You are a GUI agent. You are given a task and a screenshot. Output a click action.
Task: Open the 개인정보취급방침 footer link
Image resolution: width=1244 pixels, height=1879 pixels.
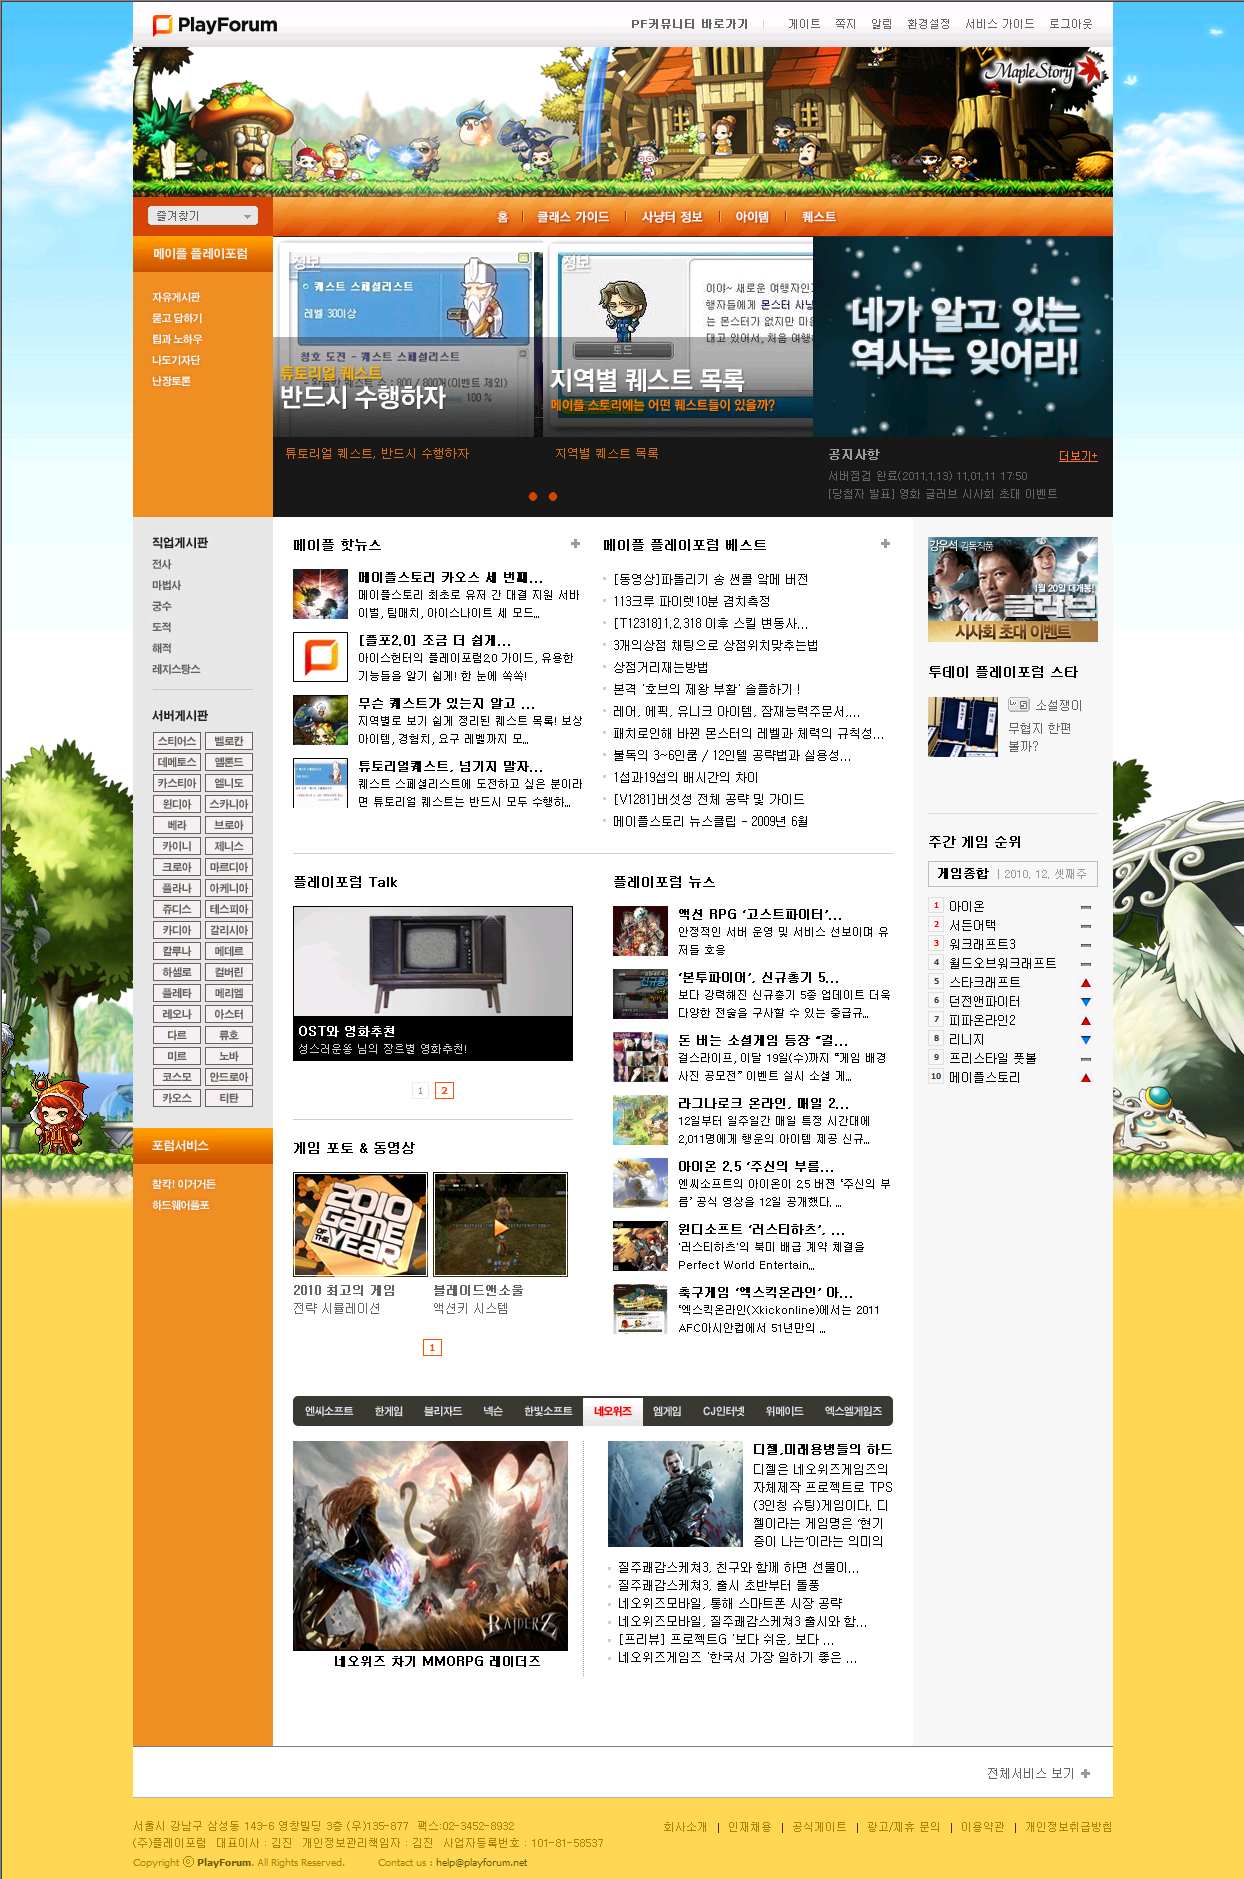[1068, 1826]
